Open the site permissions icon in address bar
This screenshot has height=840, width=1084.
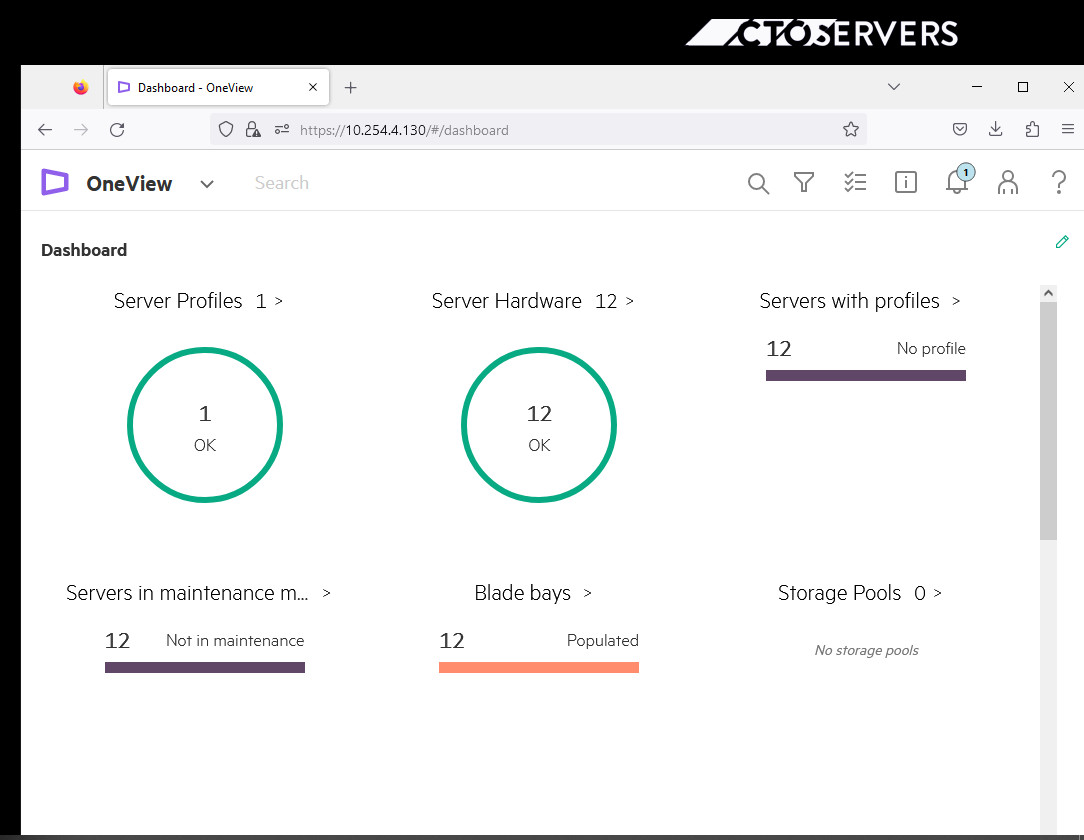pos(281,130)
